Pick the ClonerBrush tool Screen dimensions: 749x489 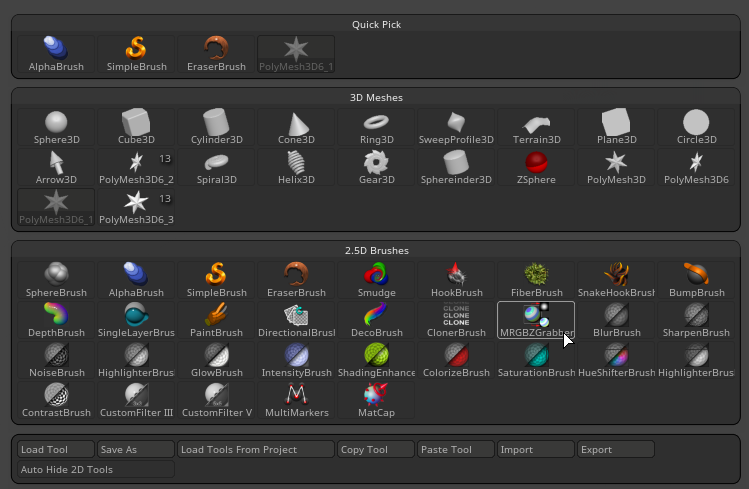tap(456, 319)
